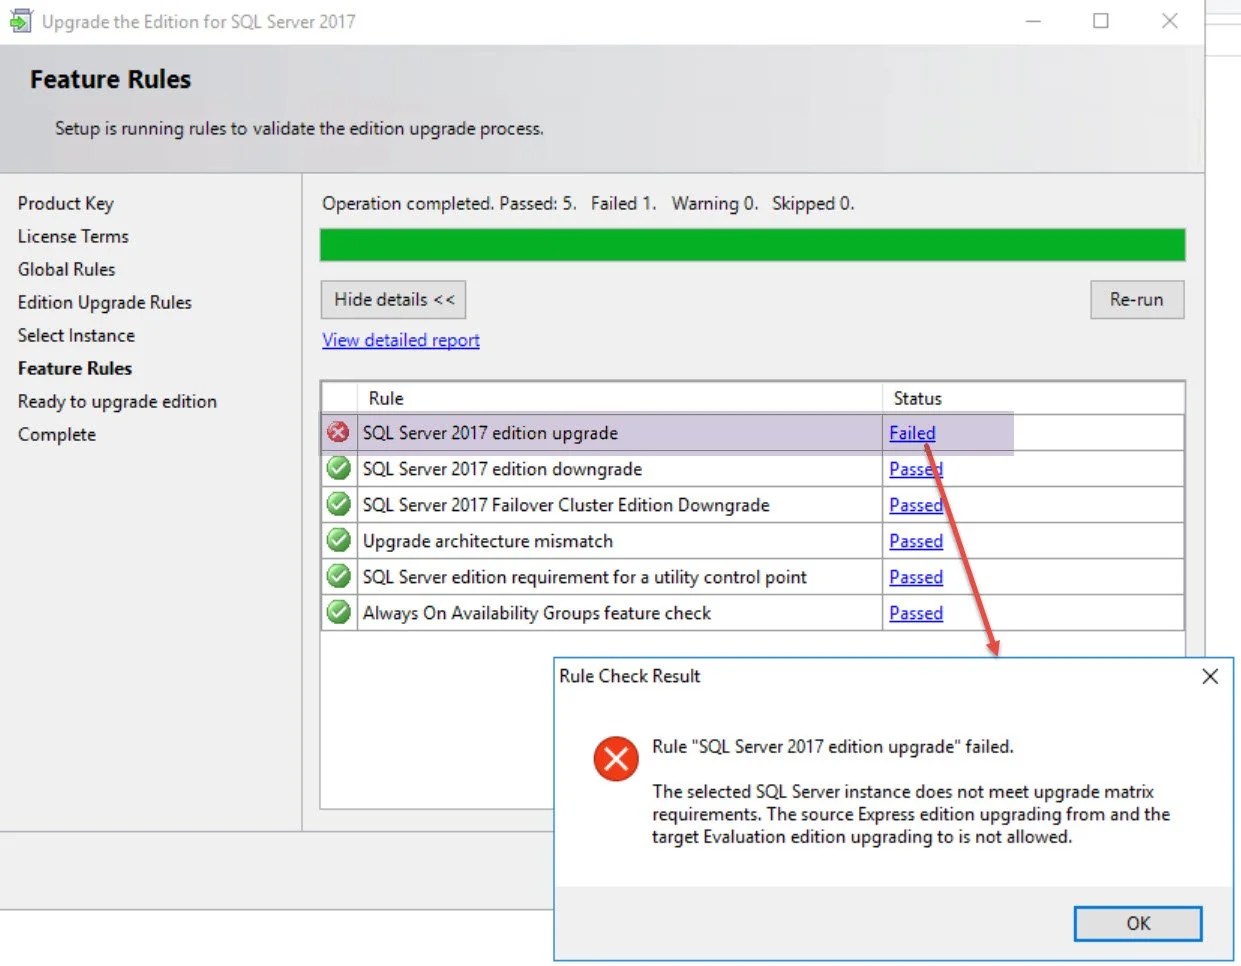Click the red error icon in Rule Check Result
This screenshot has width=1241, height=966.
[615, 759]
